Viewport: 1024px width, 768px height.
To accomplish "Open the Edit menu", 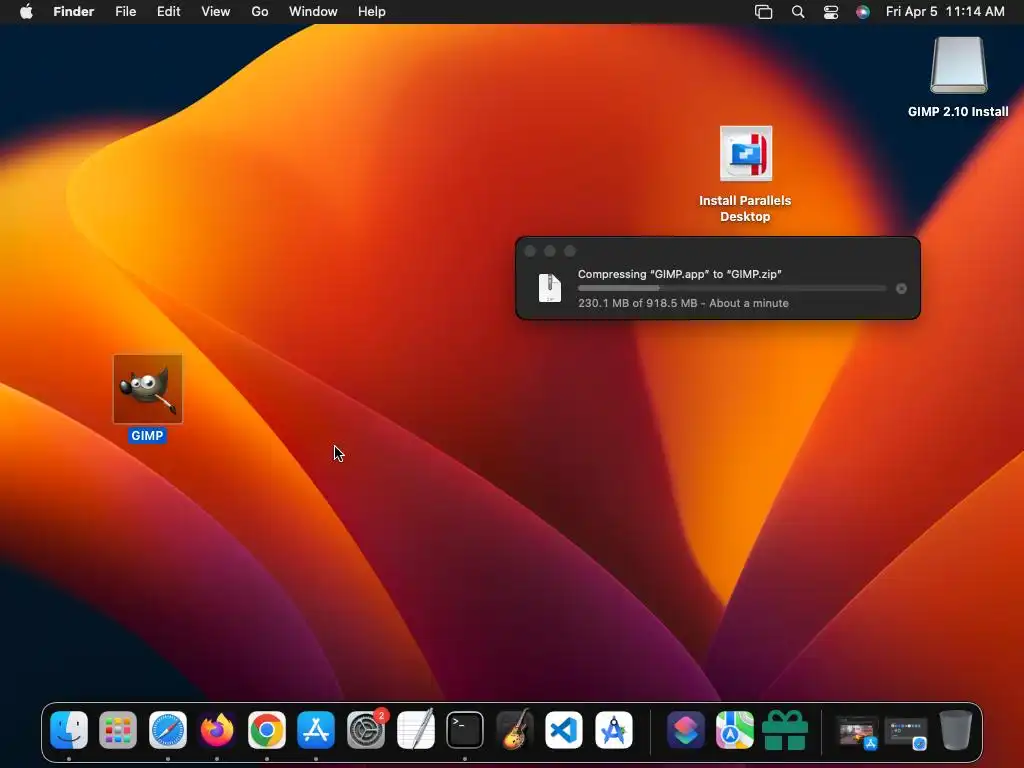I will 168,11.
